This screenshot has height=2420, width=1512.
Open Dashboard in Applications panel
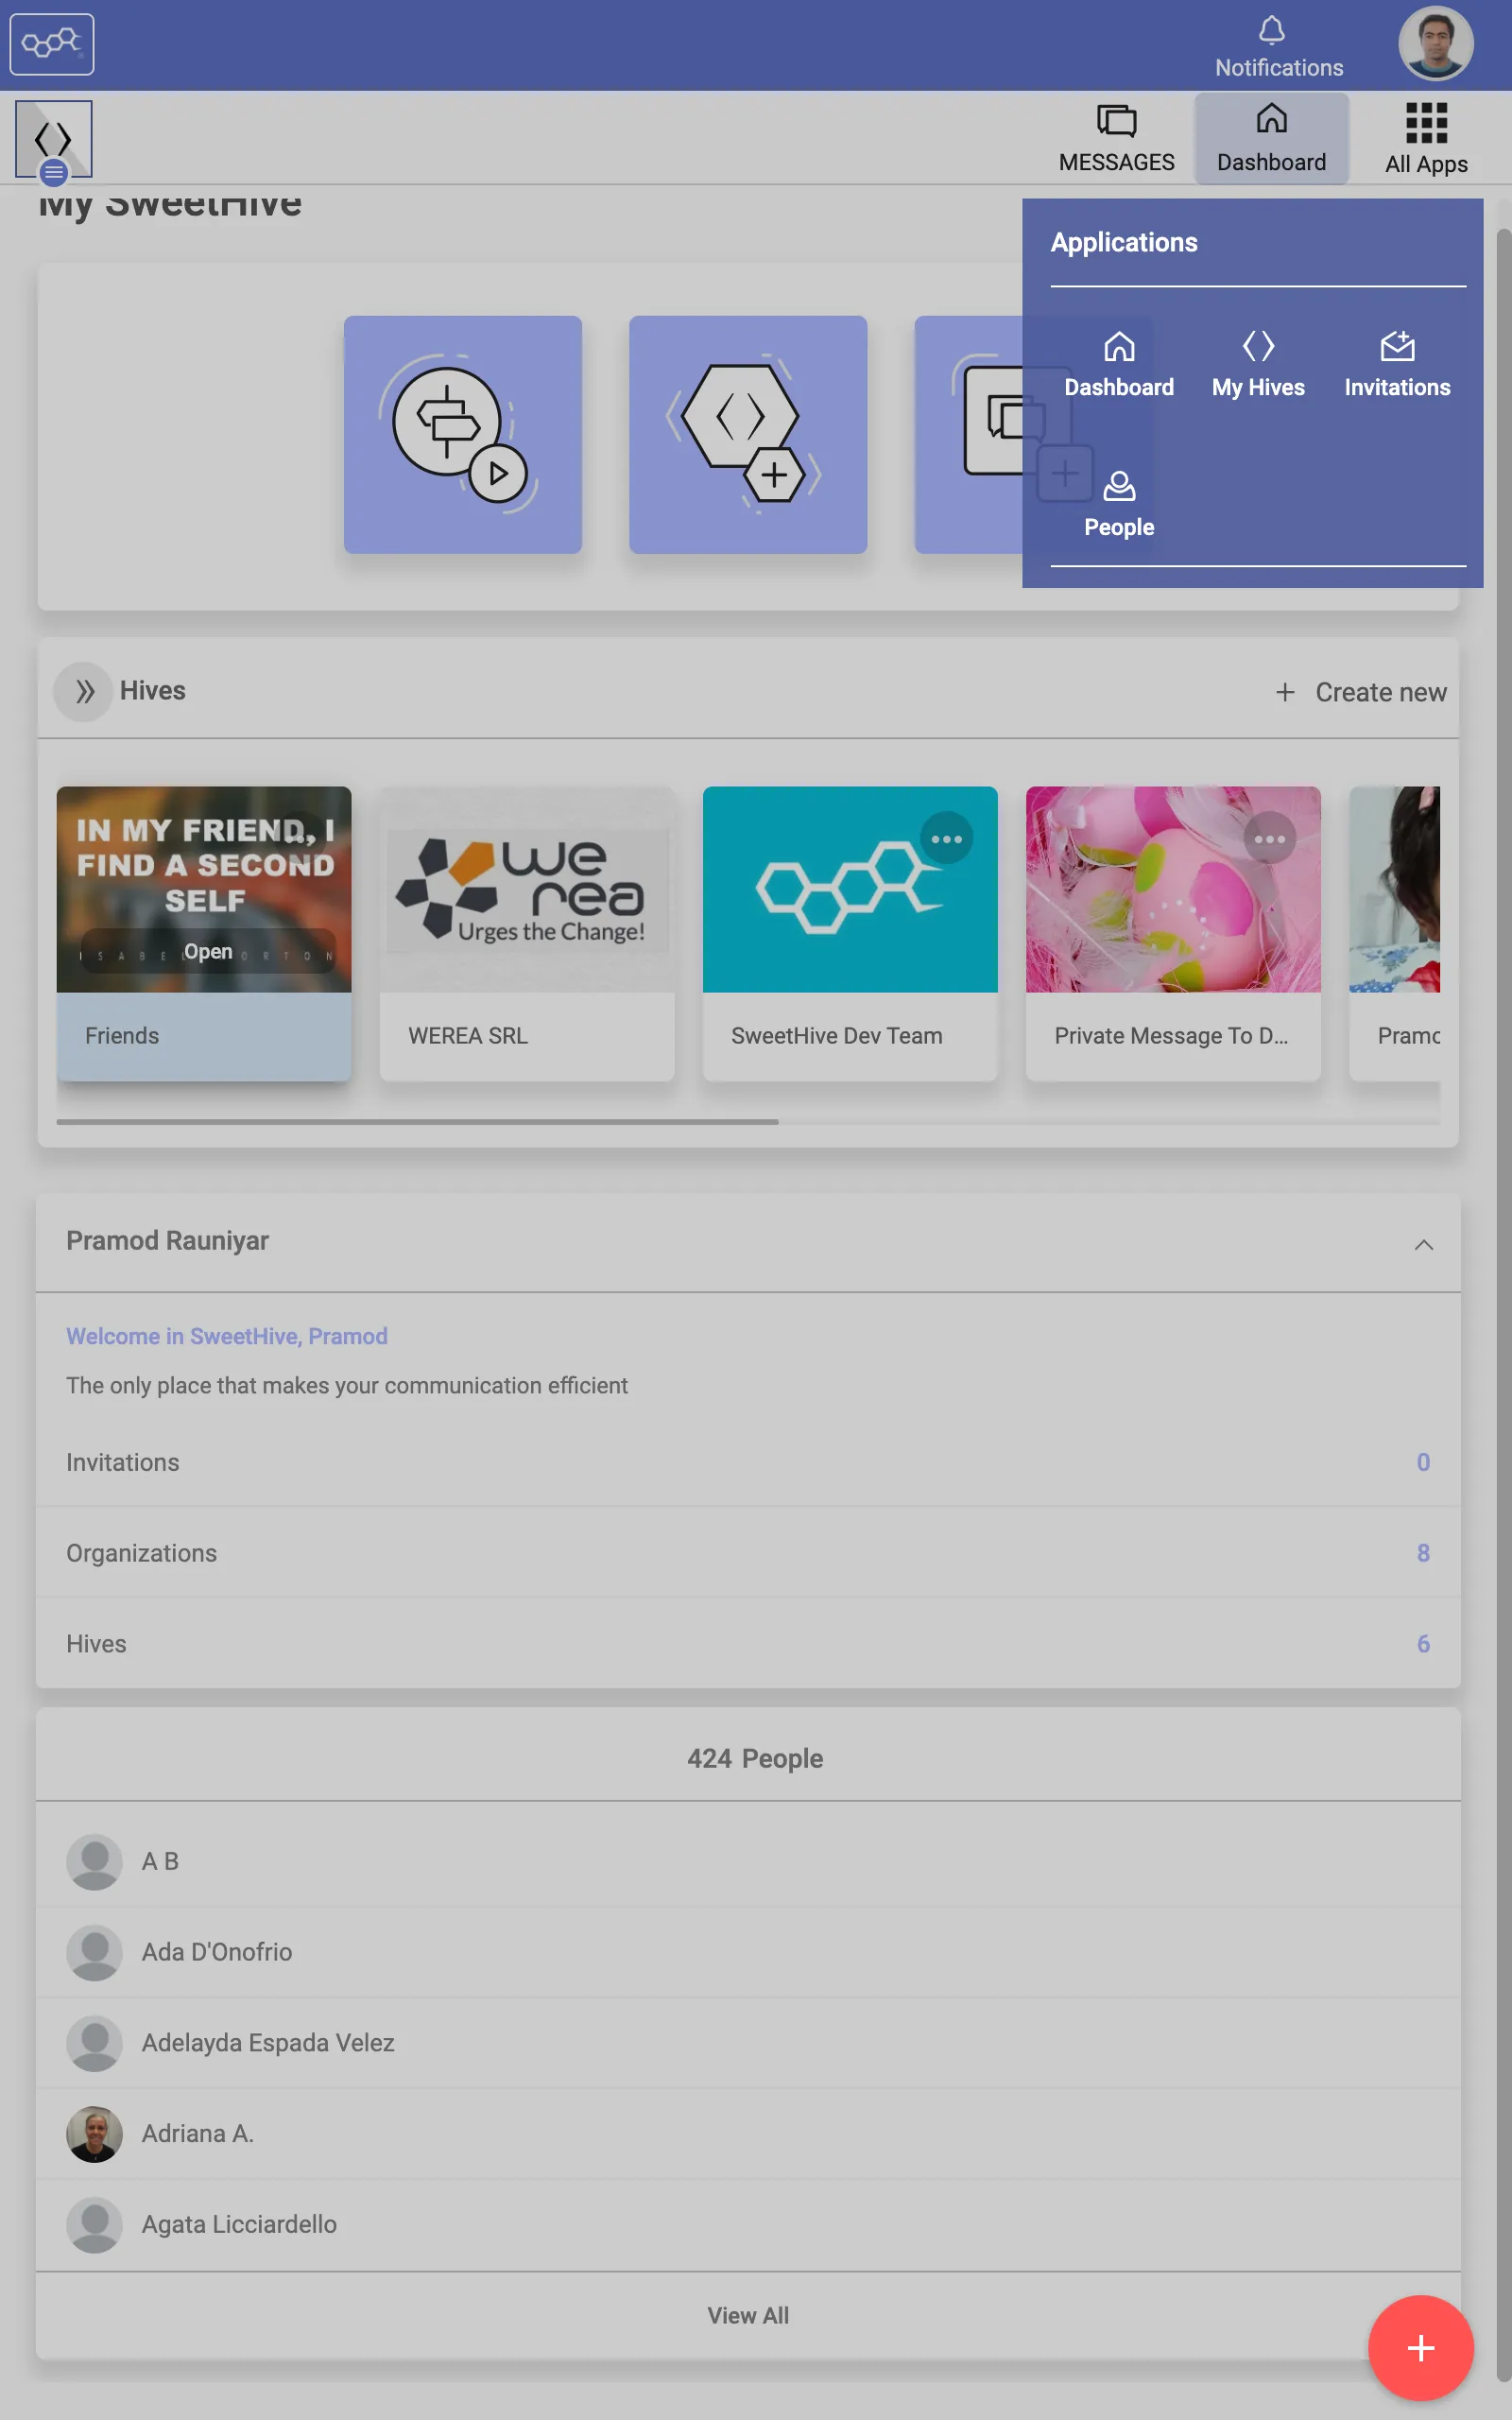(1118, 365)
